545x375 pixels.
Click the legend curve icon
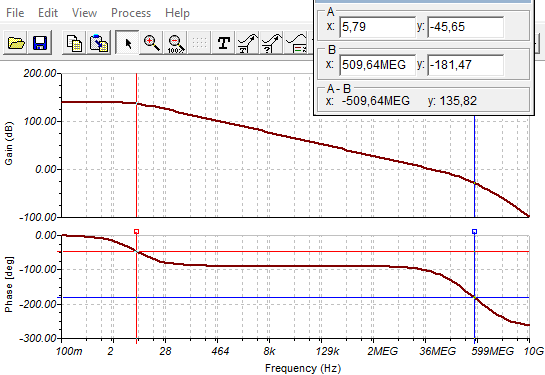[x=296, y=43]
